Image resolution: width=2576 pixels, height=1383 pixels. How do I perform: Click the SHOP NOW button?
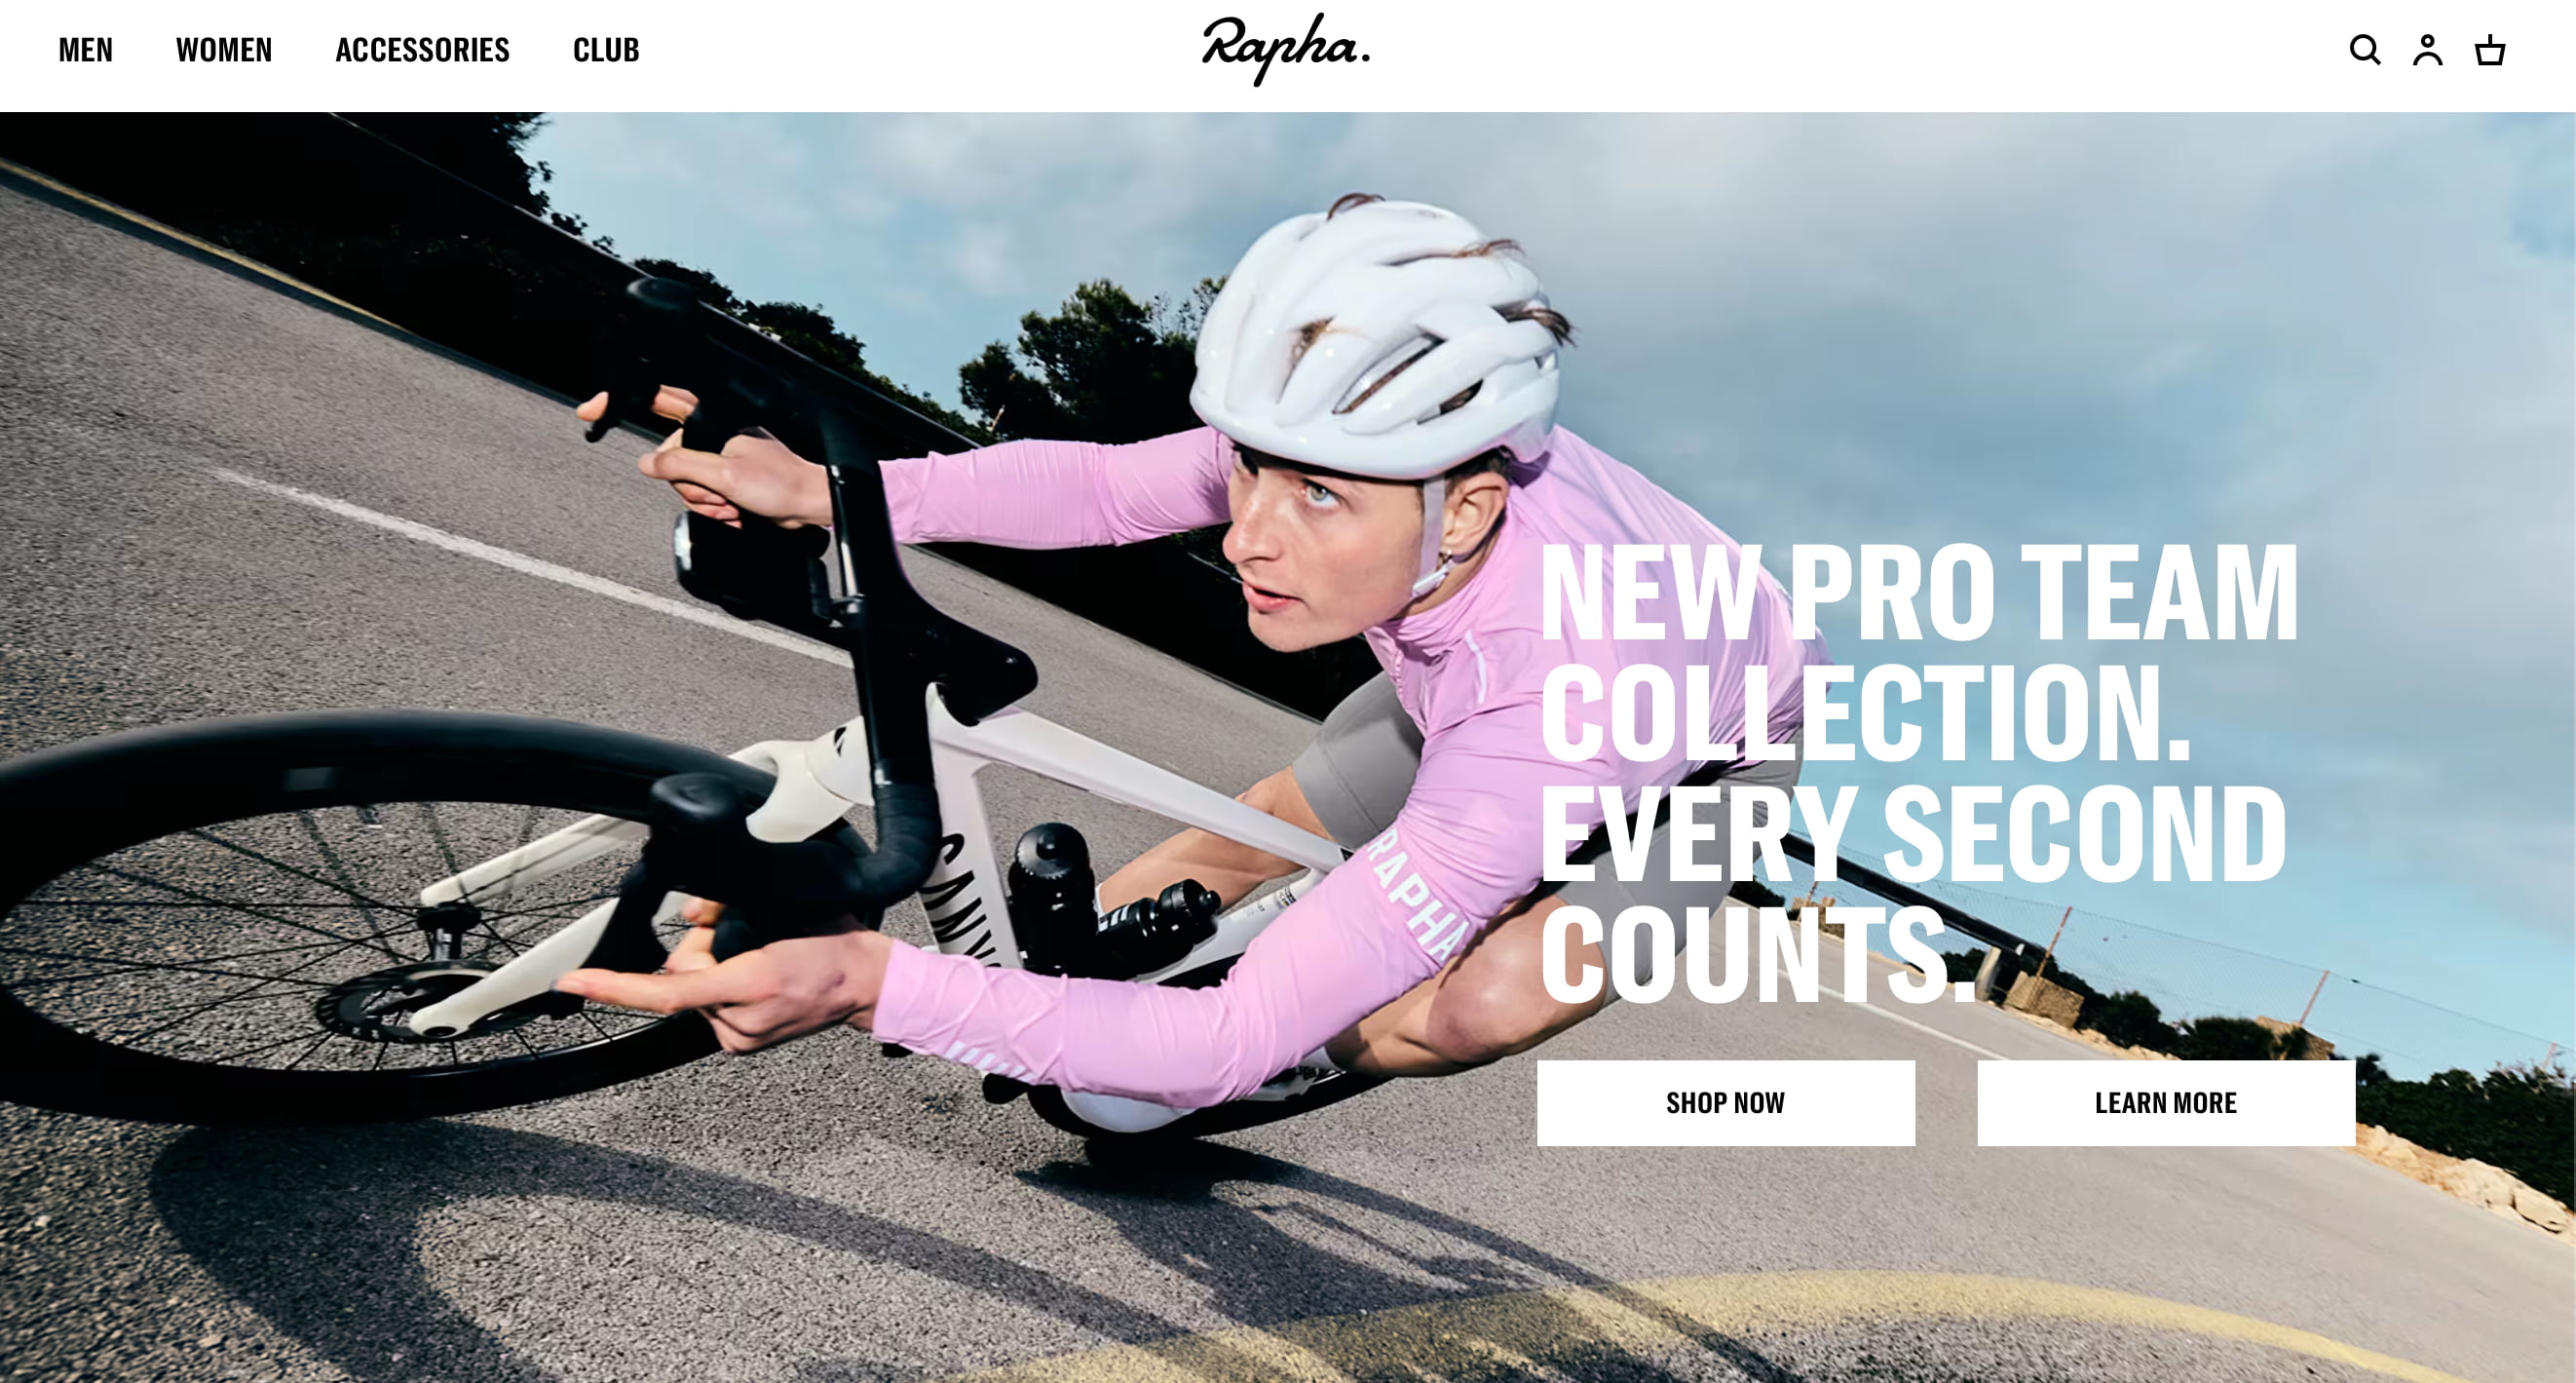[1726, 1103]
